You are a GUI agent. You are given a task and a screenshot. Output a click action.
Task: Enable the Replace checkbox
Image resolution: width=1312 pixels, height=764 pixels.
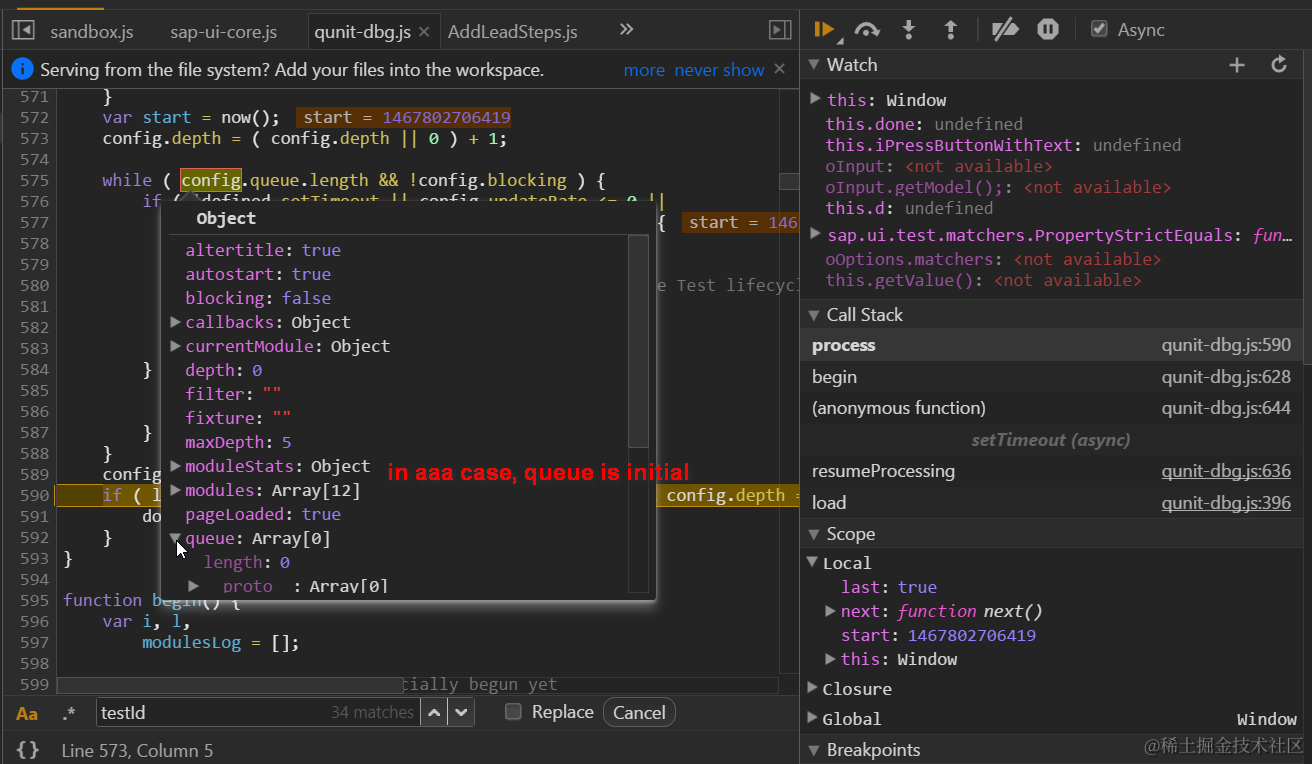click(x=514, y=712)
